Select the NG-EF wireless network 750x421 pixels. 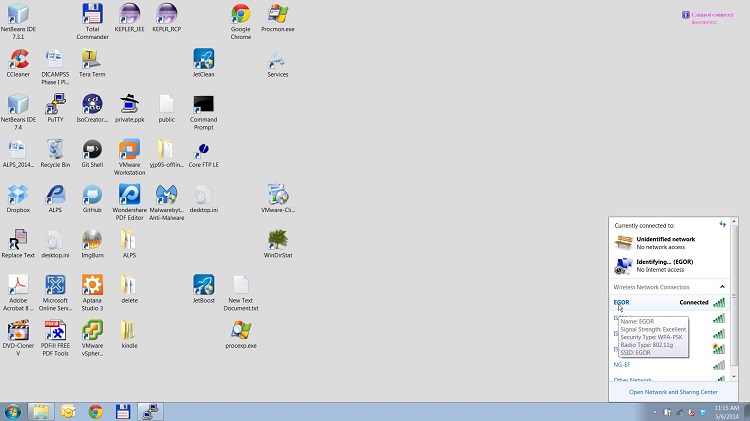click(669, 365)
